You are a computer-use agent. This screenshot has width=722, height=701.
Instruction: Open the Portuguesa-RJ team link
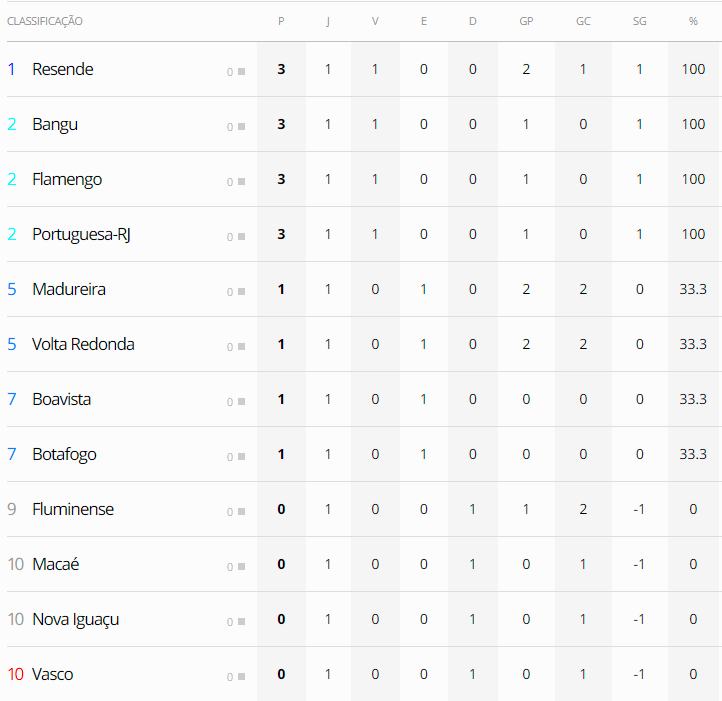(x=81, y=234)
